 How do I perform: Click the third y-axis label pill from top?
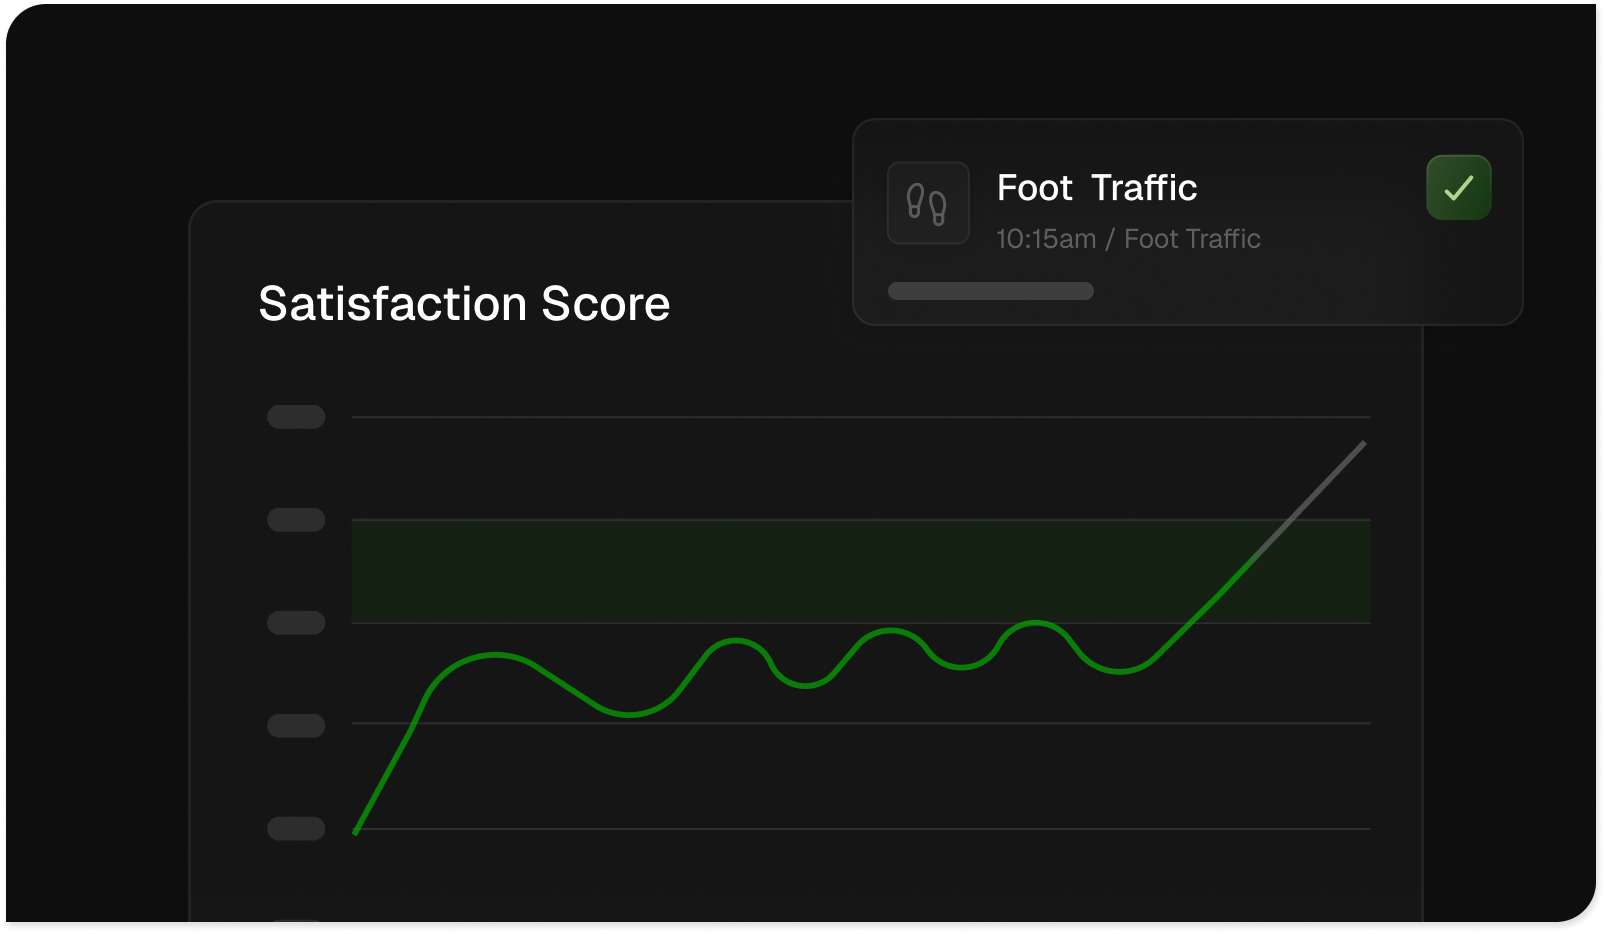tap(296, 623)
